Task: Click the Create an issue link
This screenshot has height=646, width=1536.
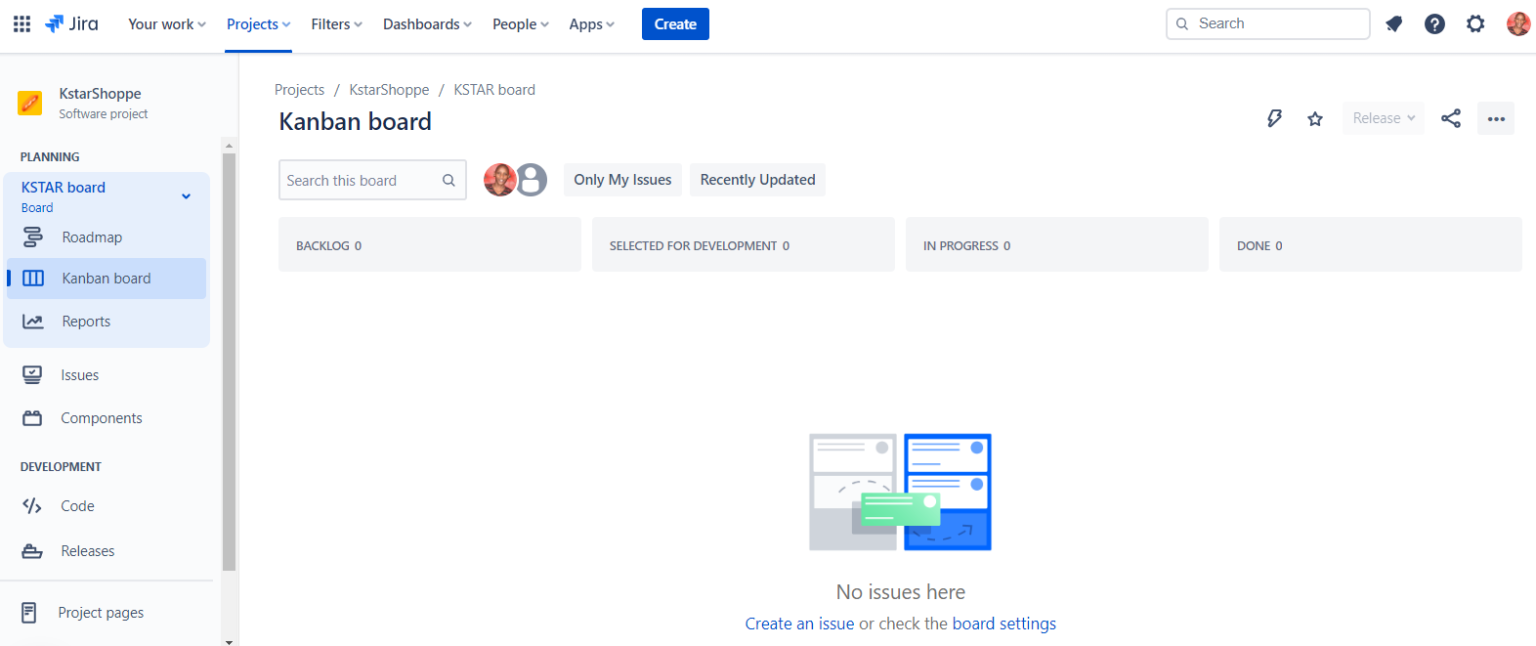Action: coord(799,623)
